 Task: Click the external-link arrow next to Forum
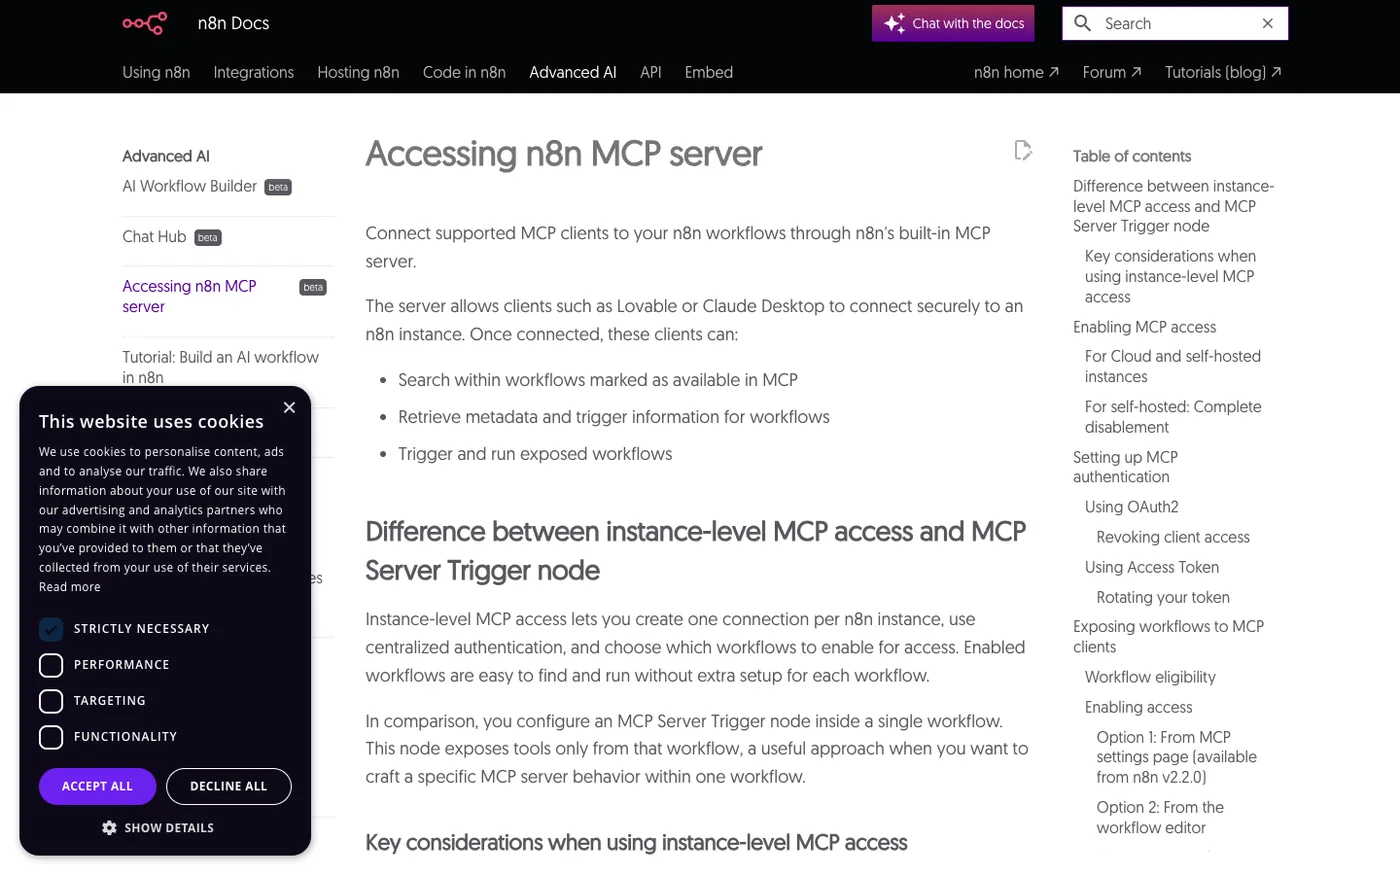(1138, 70)
